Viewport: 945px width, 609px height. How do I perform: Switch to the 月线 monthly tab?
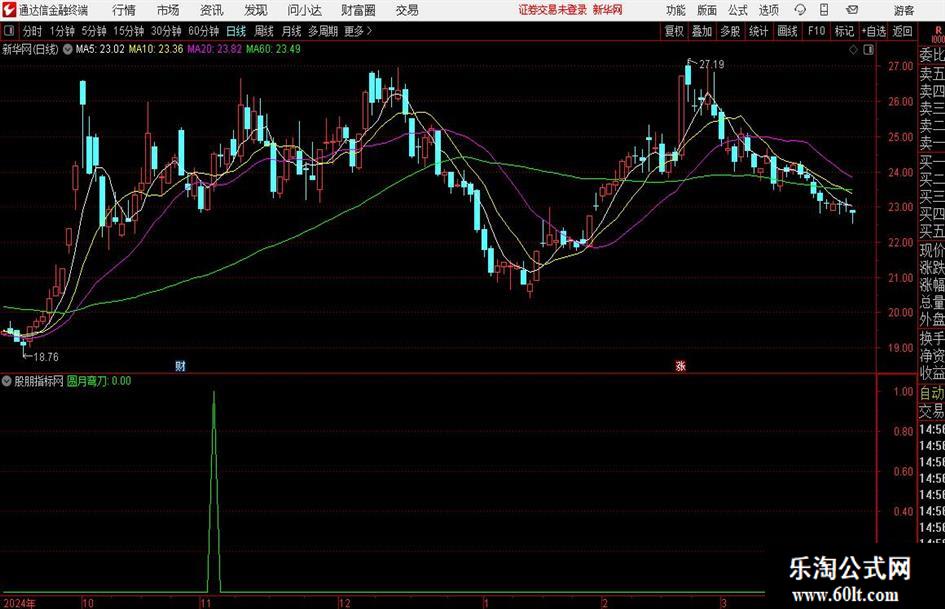pos(291,31)
